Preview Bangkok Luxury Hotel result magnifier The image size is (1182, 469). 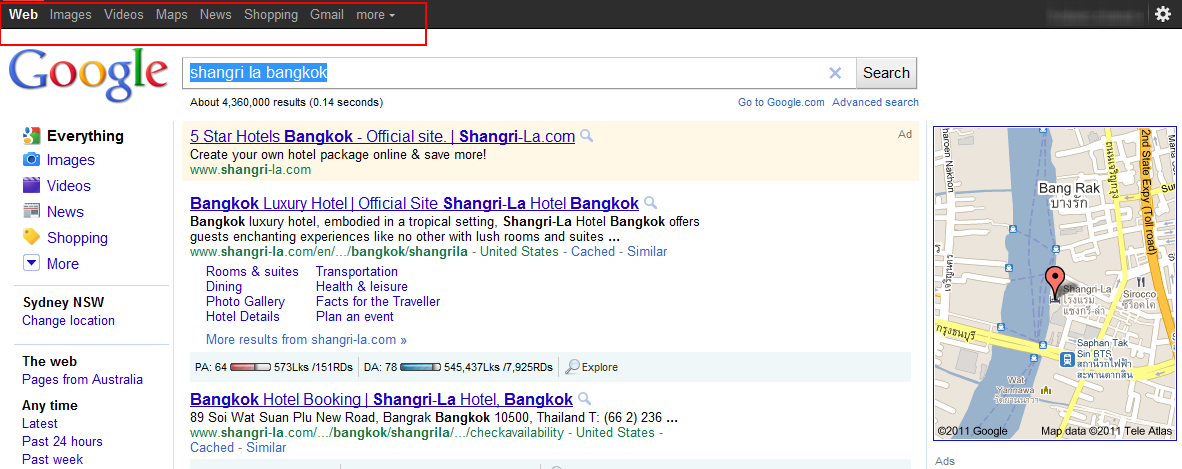pos(651,203)
